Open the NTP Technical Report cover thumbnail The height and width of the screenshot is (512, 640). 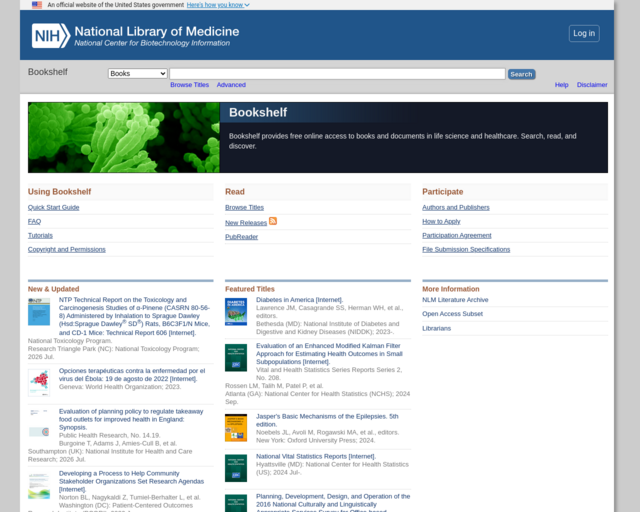coord(39,312)
